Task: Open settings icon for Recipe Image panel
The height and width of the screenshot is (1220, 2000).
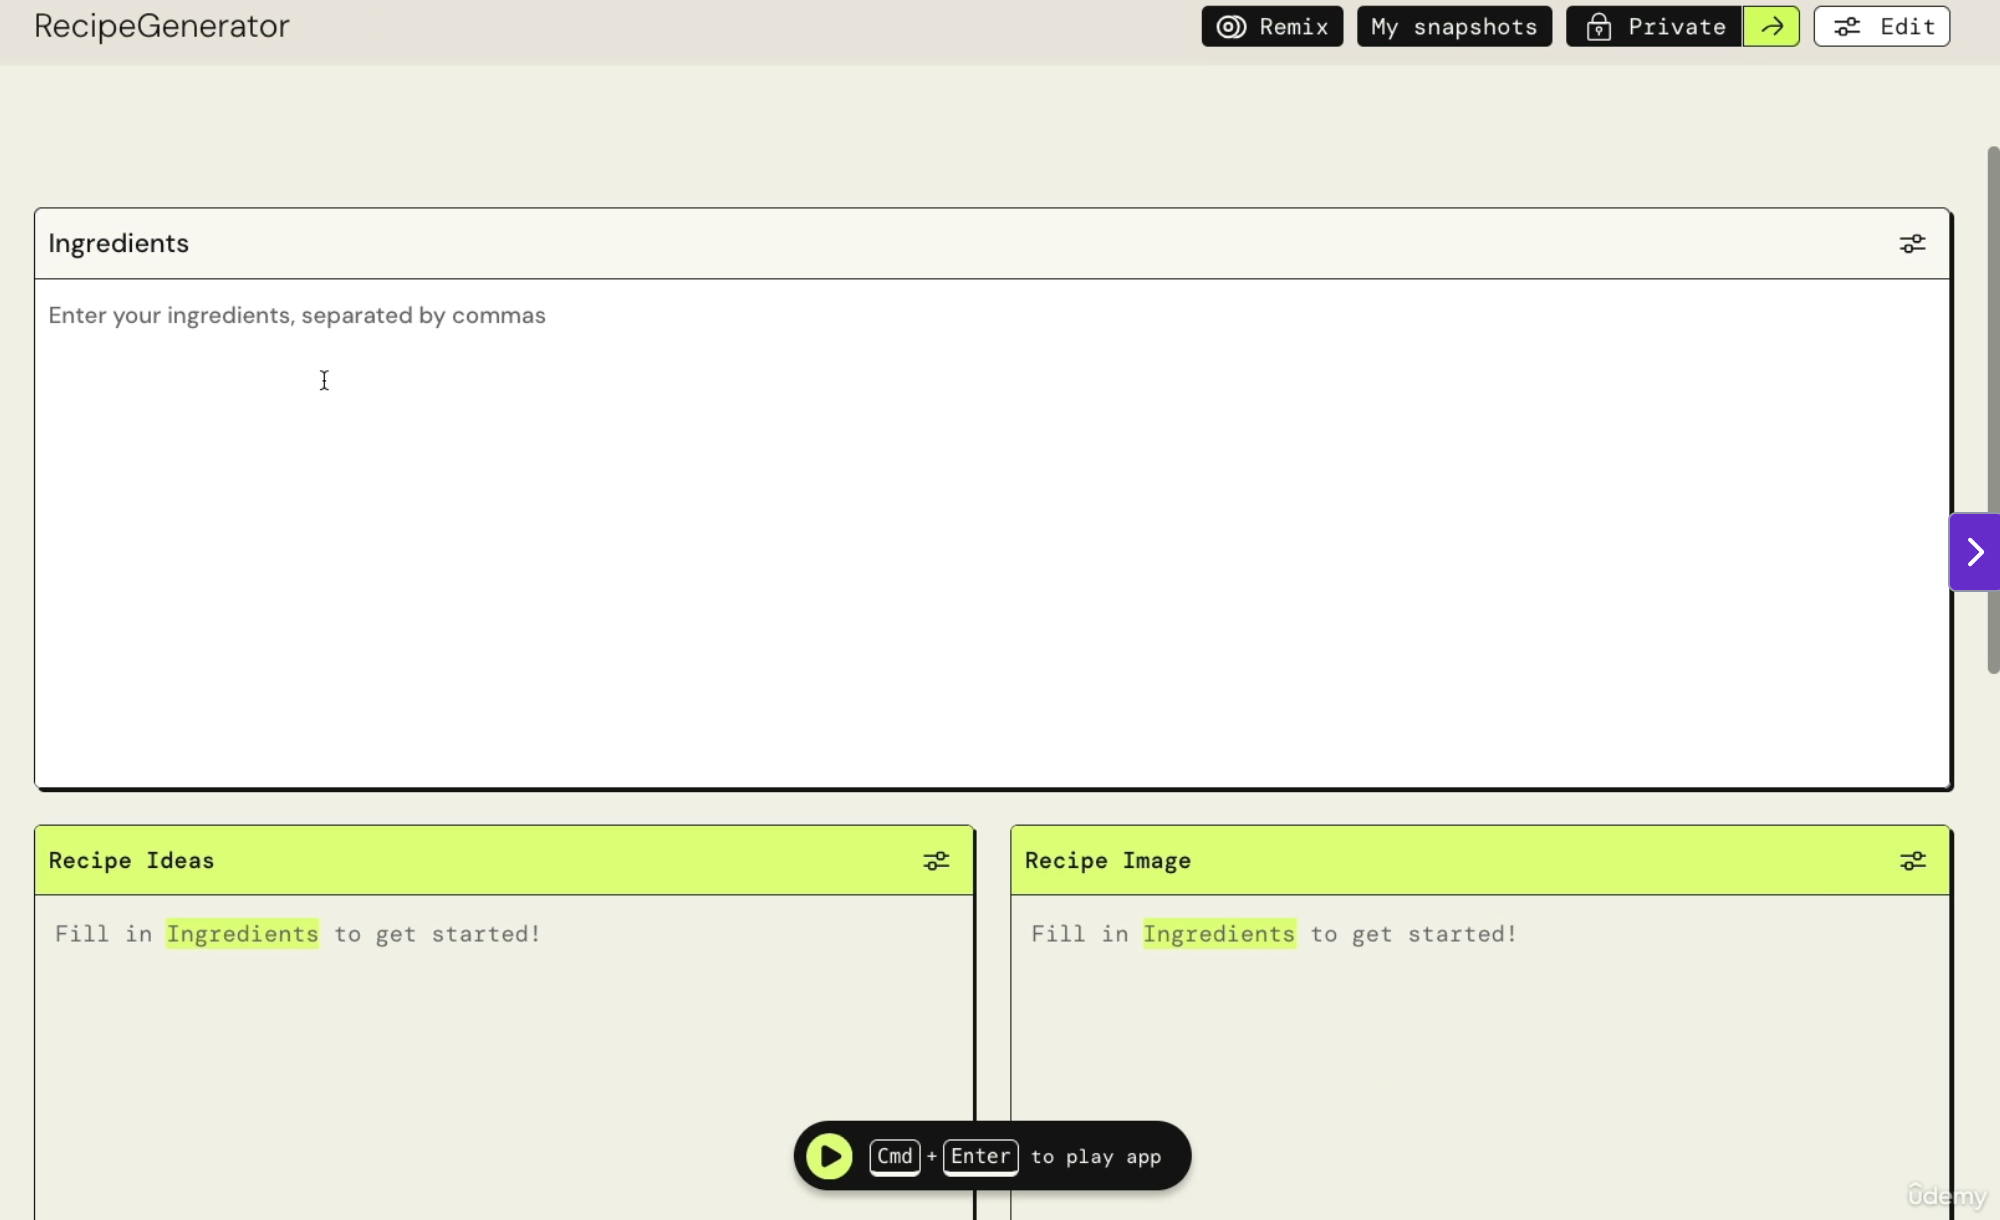Action: (1912, 861)
